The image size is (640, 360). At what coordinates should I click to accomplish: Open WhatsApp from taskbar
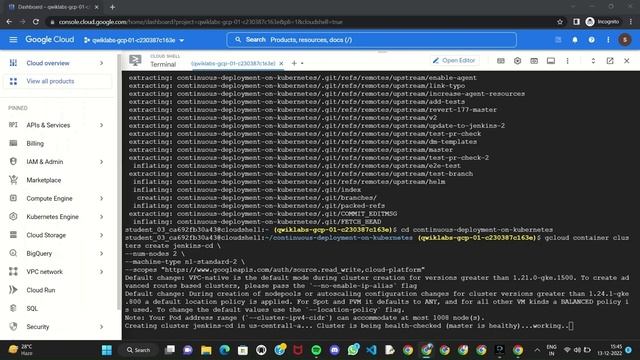tap(353, 350)
